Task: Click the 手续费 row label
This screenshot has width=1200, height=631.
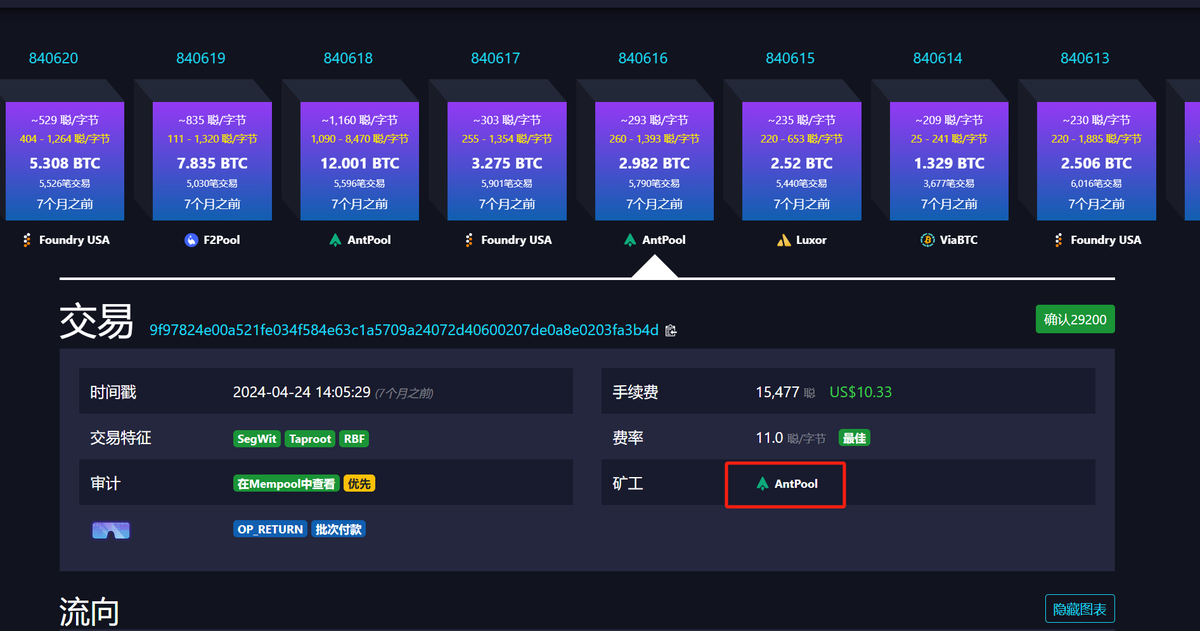Action: [x=636, y=393]
